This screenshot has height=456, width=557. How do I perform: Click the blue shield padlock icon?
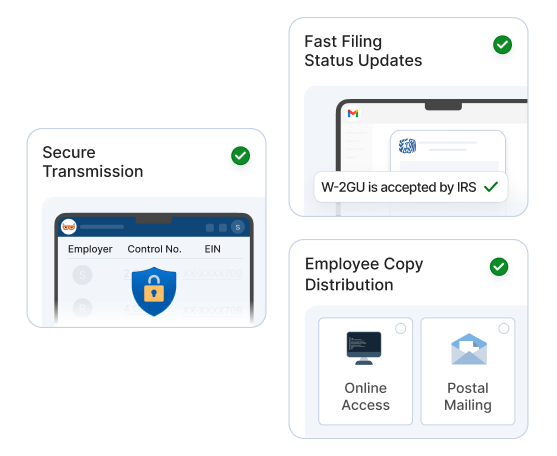(x=154, y=291)
